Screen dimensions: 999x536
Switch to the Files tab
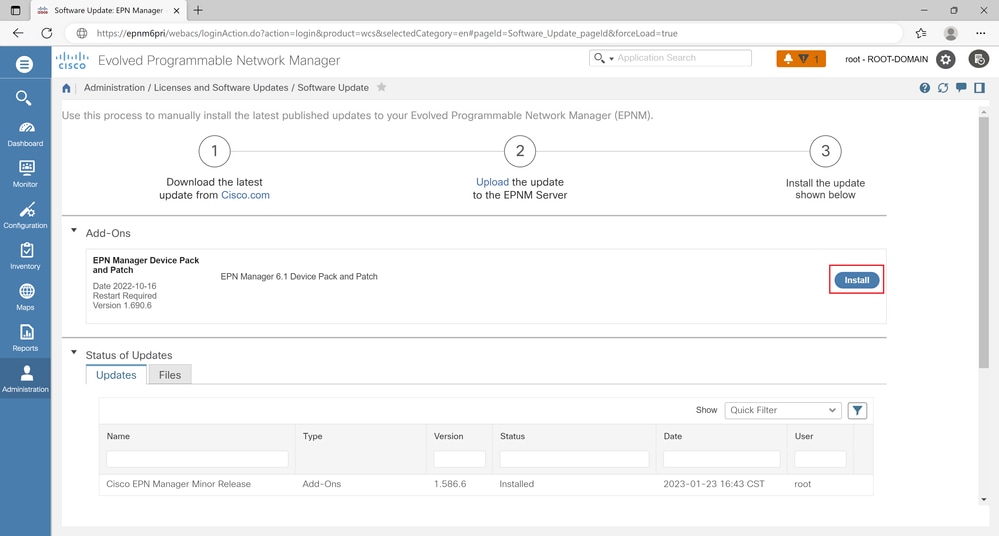(x=170, y=375)
